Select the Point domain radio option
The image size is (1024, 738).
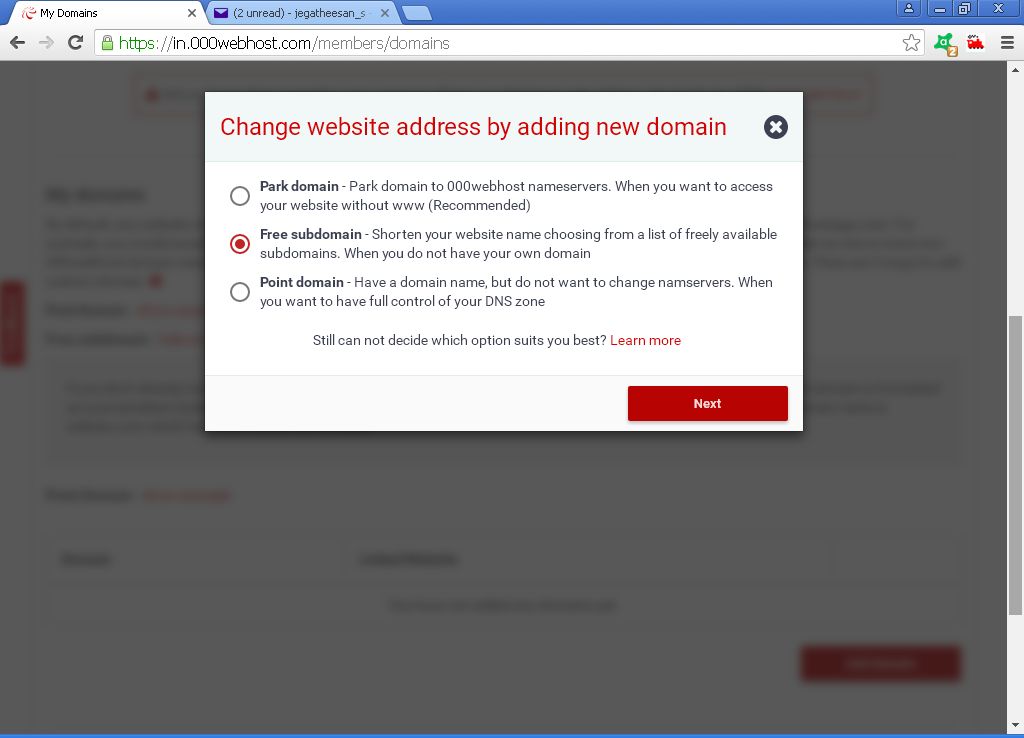tap(240, 291)
